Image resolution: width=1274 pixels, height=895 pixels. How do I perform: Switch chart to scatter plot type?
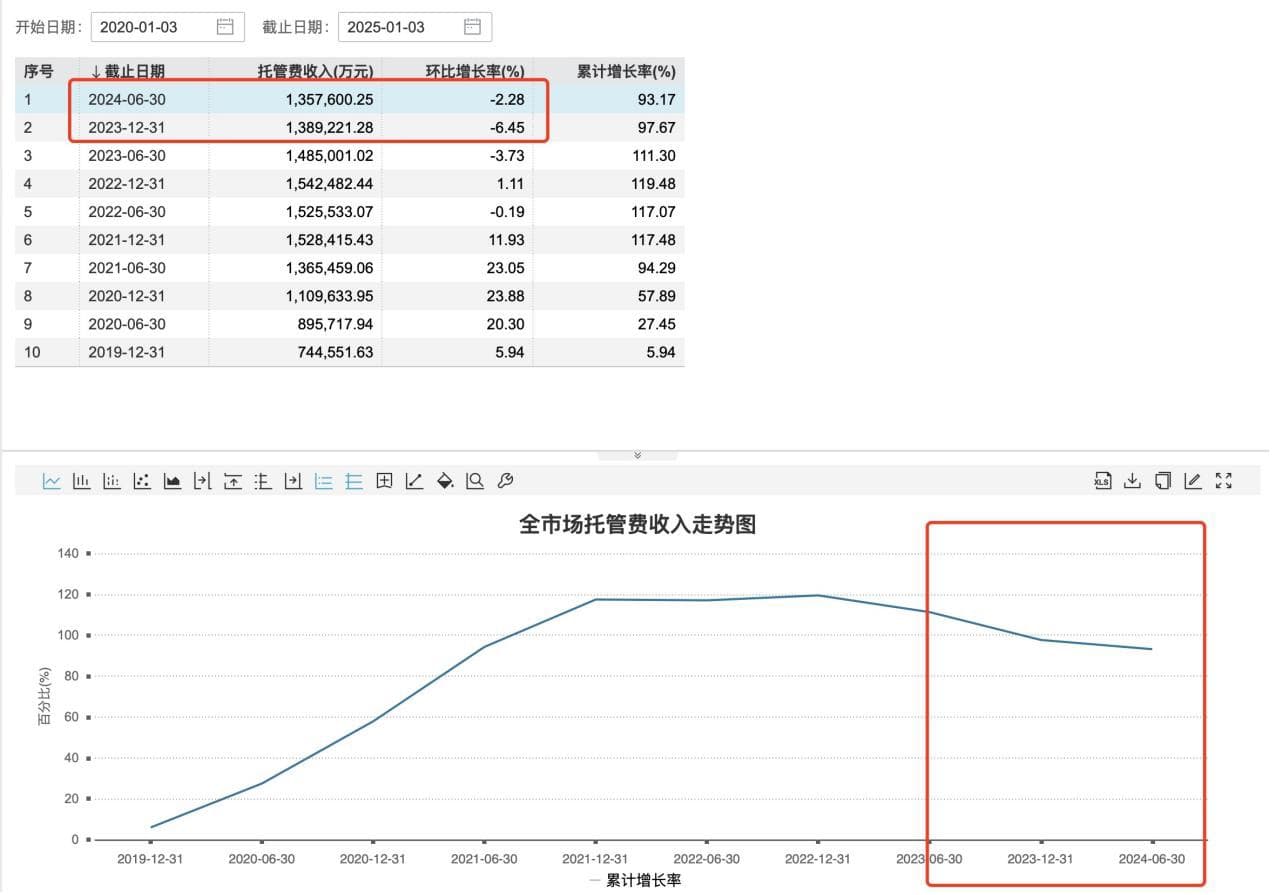pyautogui.click(x=142, y=481)
